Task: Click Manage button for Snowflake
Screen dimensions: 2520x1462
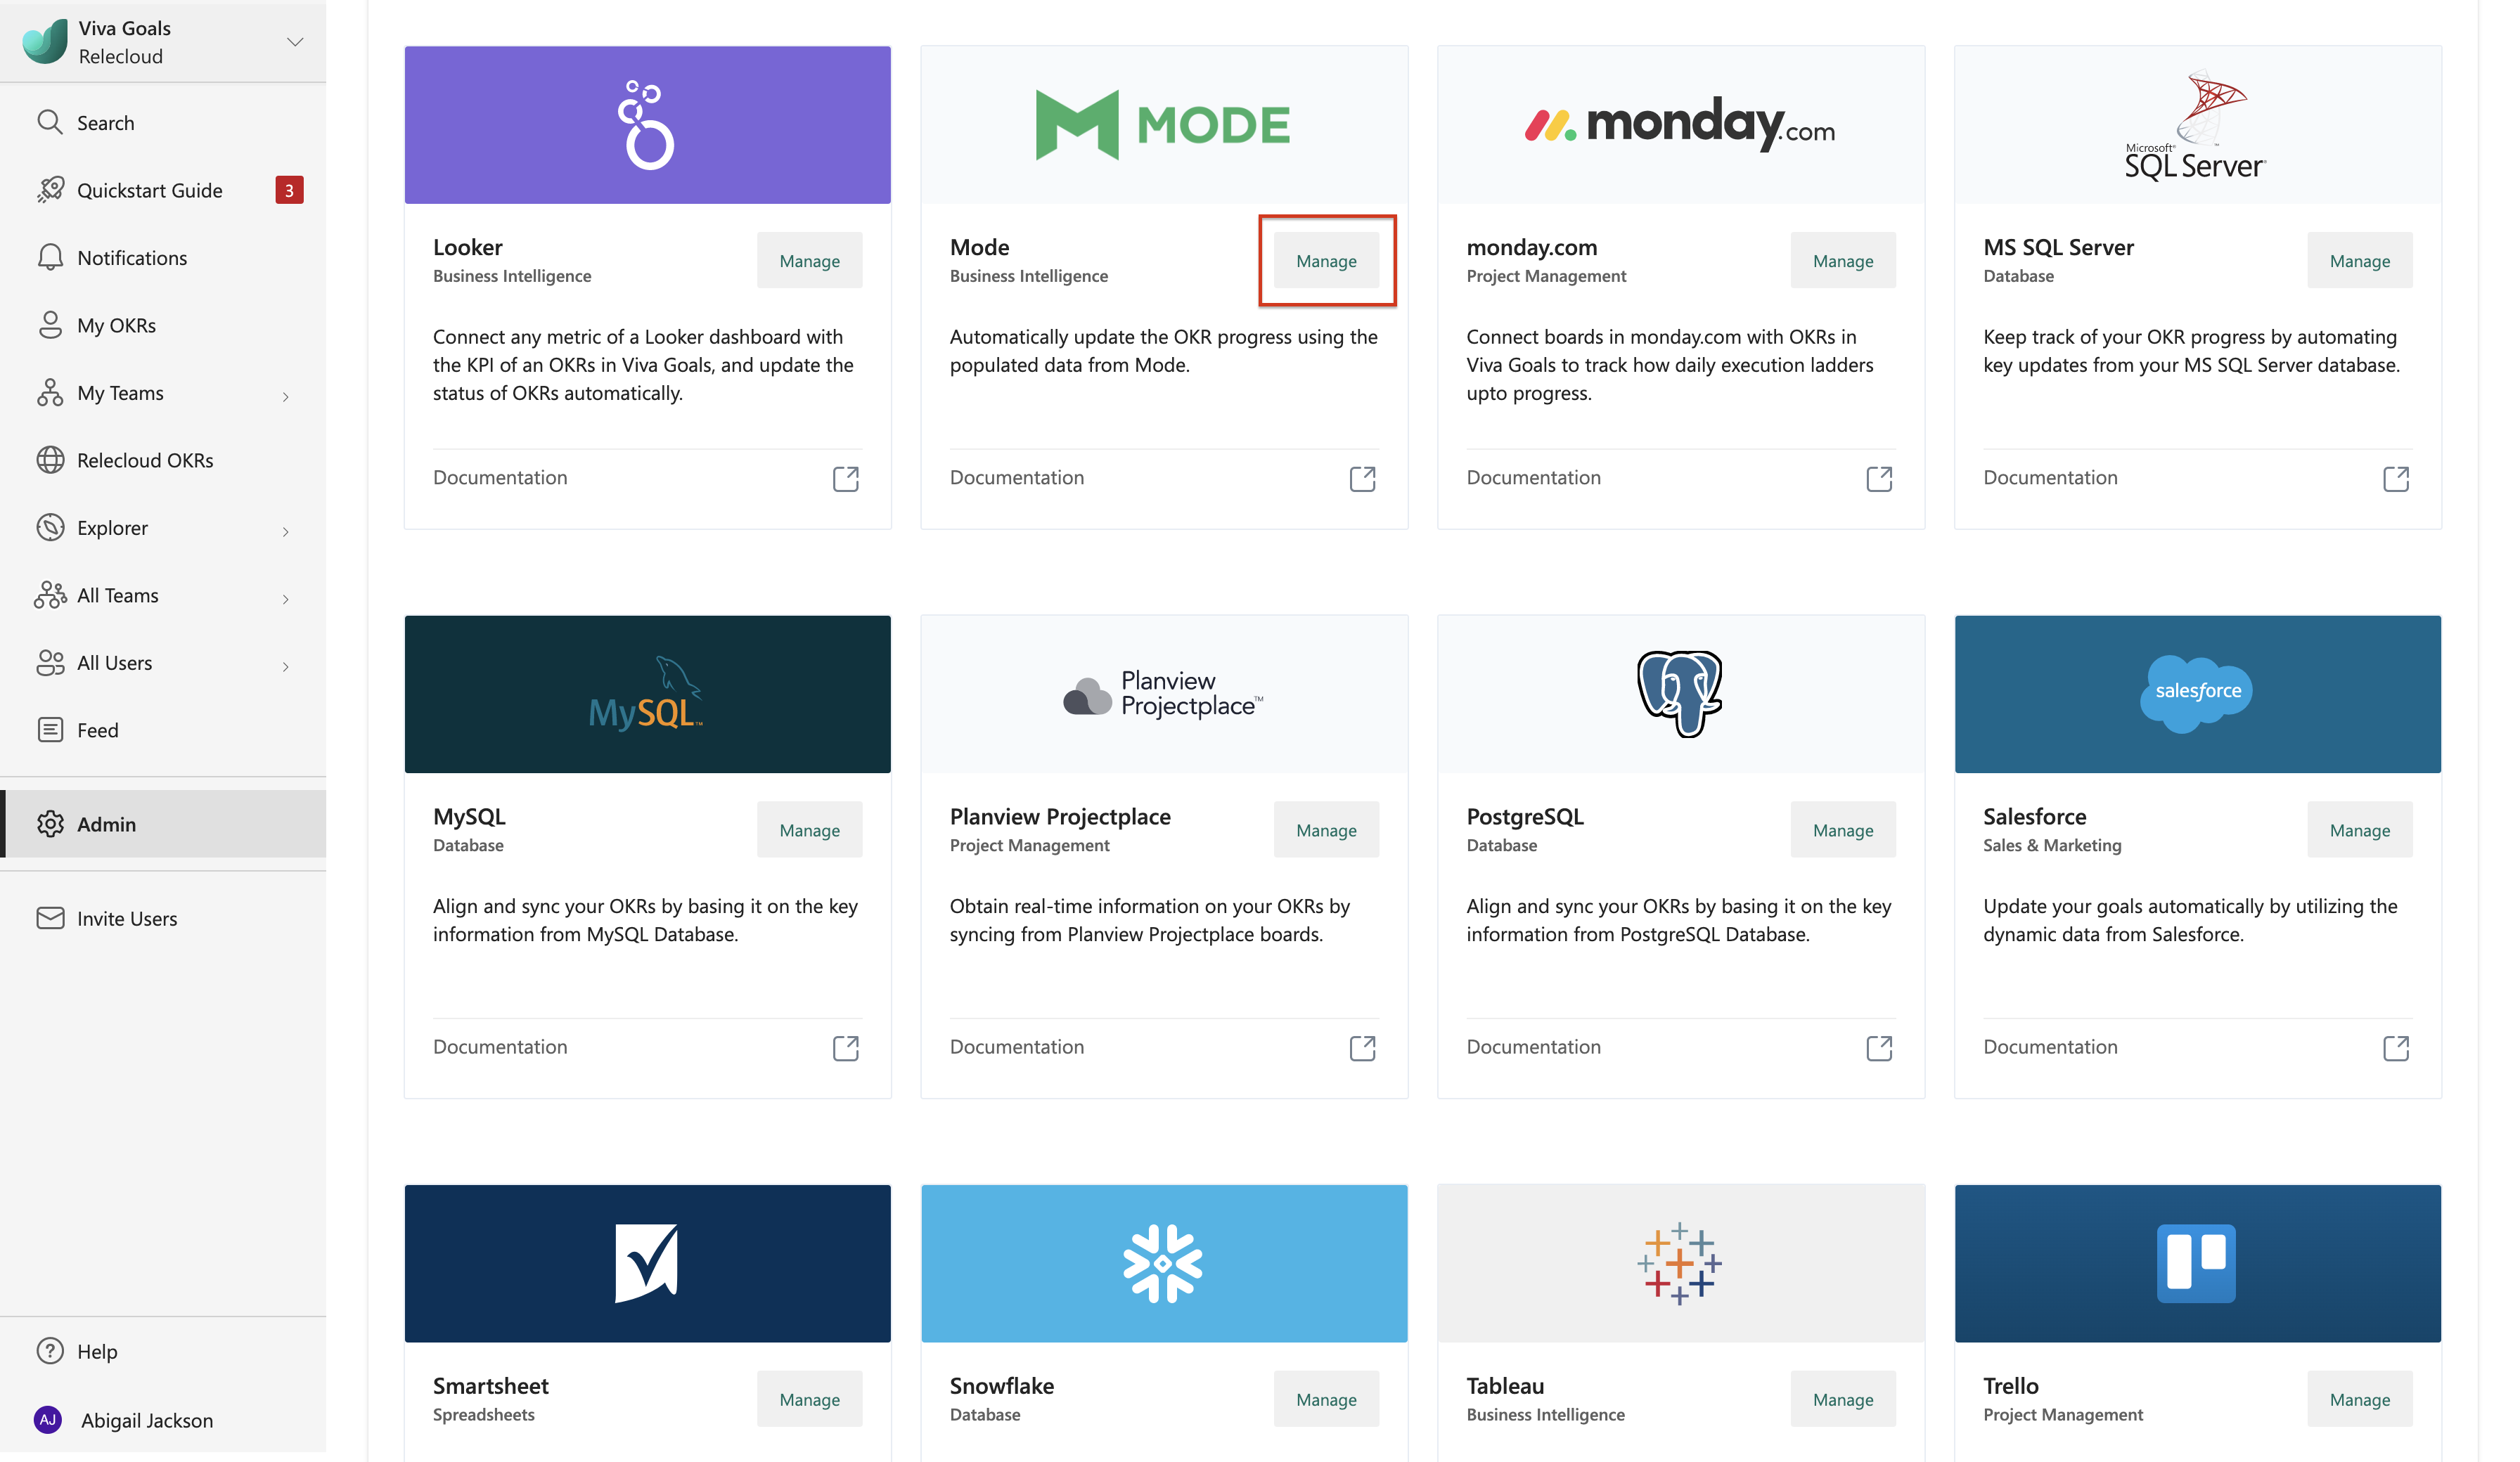Action: pos(1326,1400)
